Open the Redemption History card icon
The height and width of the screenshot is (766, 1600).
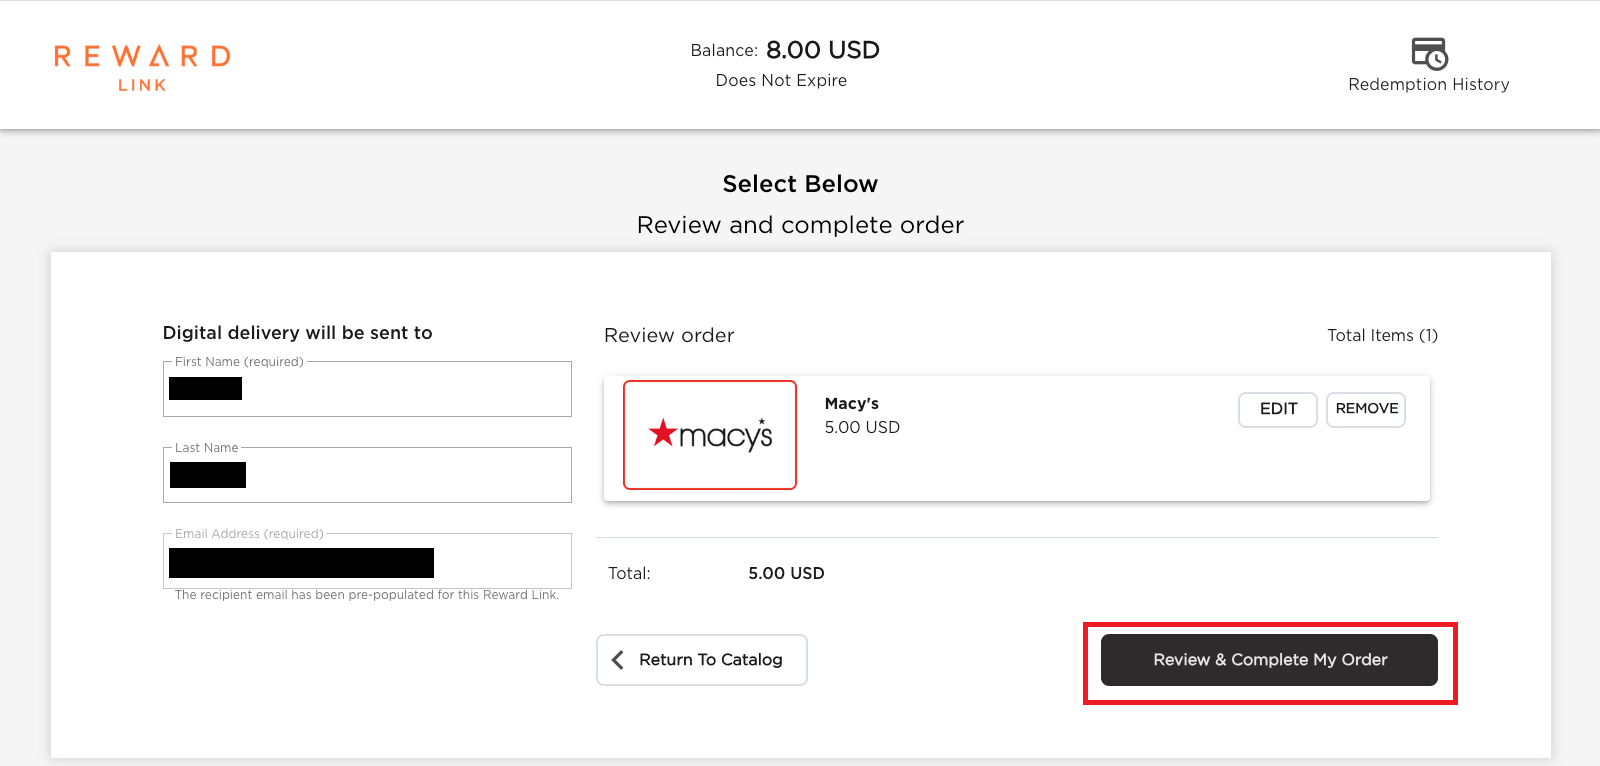(1429, 53)
